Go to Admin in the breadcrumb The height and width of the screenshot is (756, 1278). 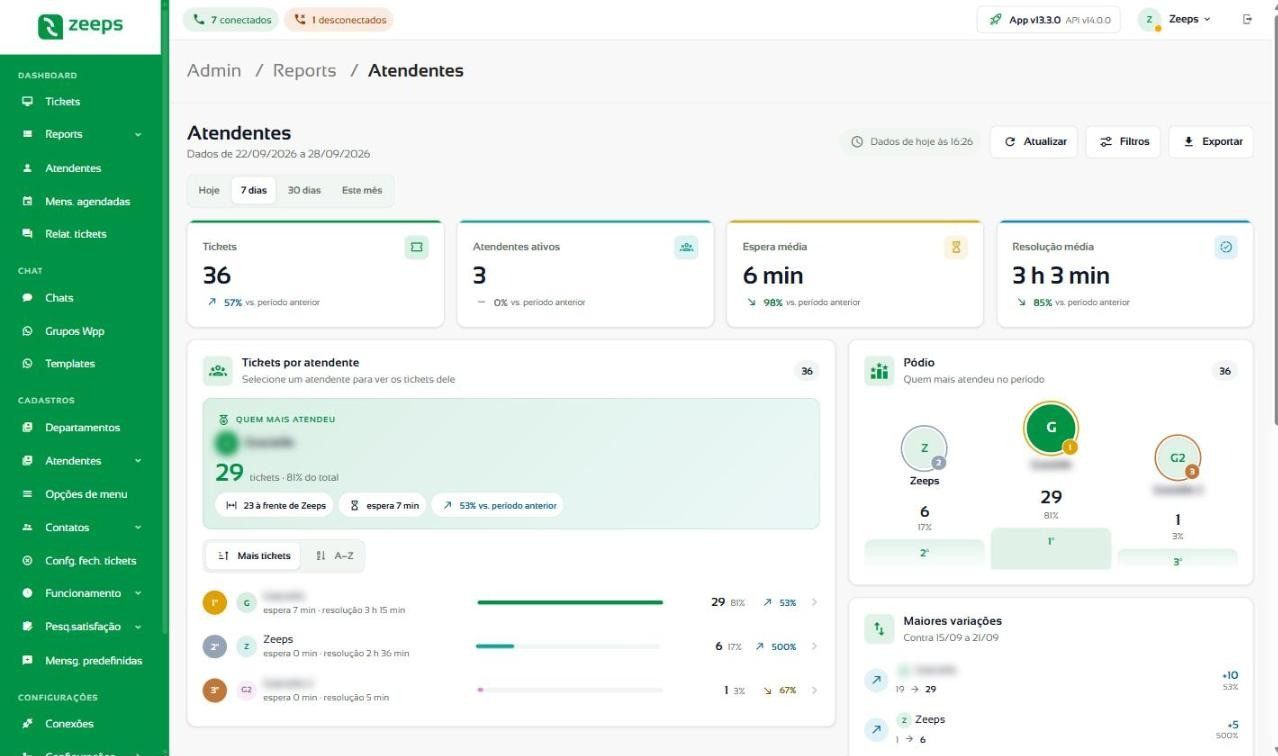pyautogui.click(x=214, y=71)
